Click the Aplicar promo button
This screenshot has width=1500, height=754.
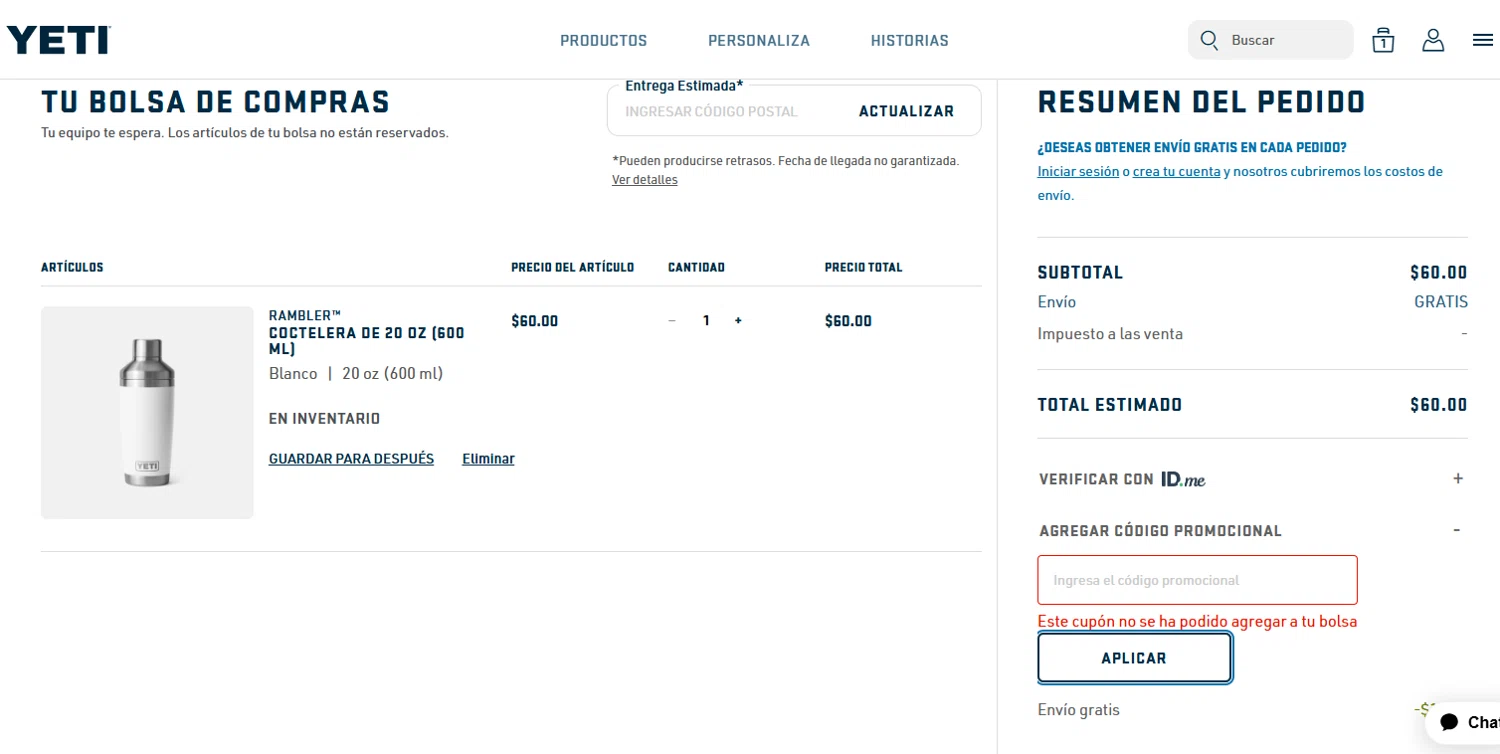(x=1134, y=658)
